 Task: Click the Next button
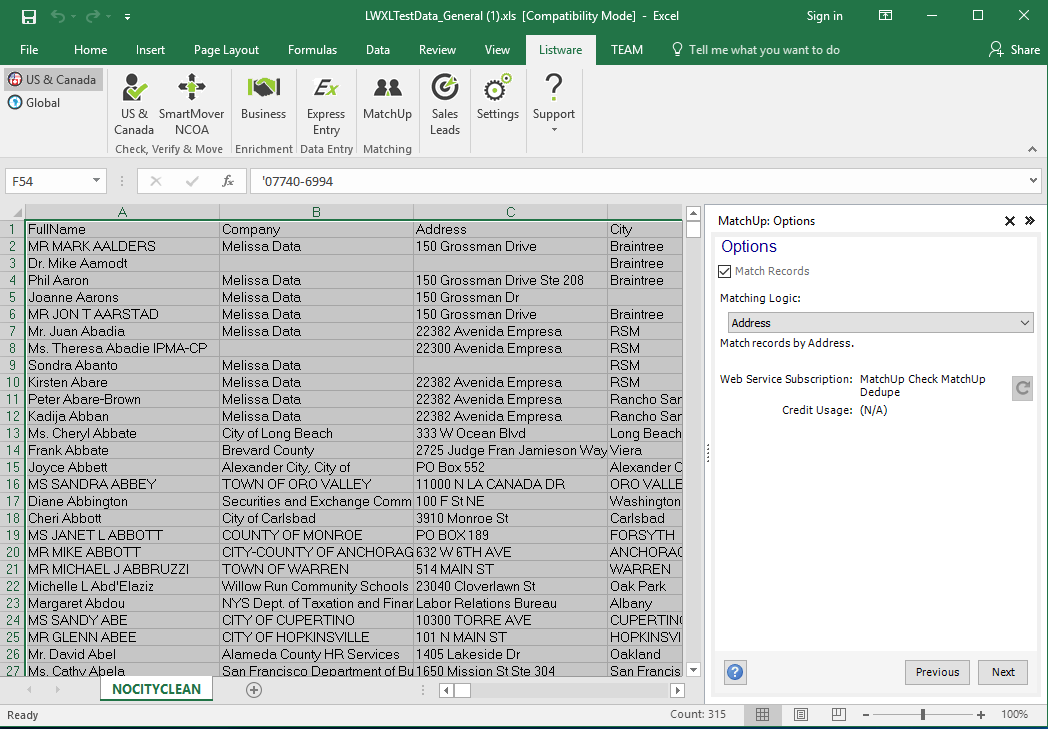coord(1003,672)
